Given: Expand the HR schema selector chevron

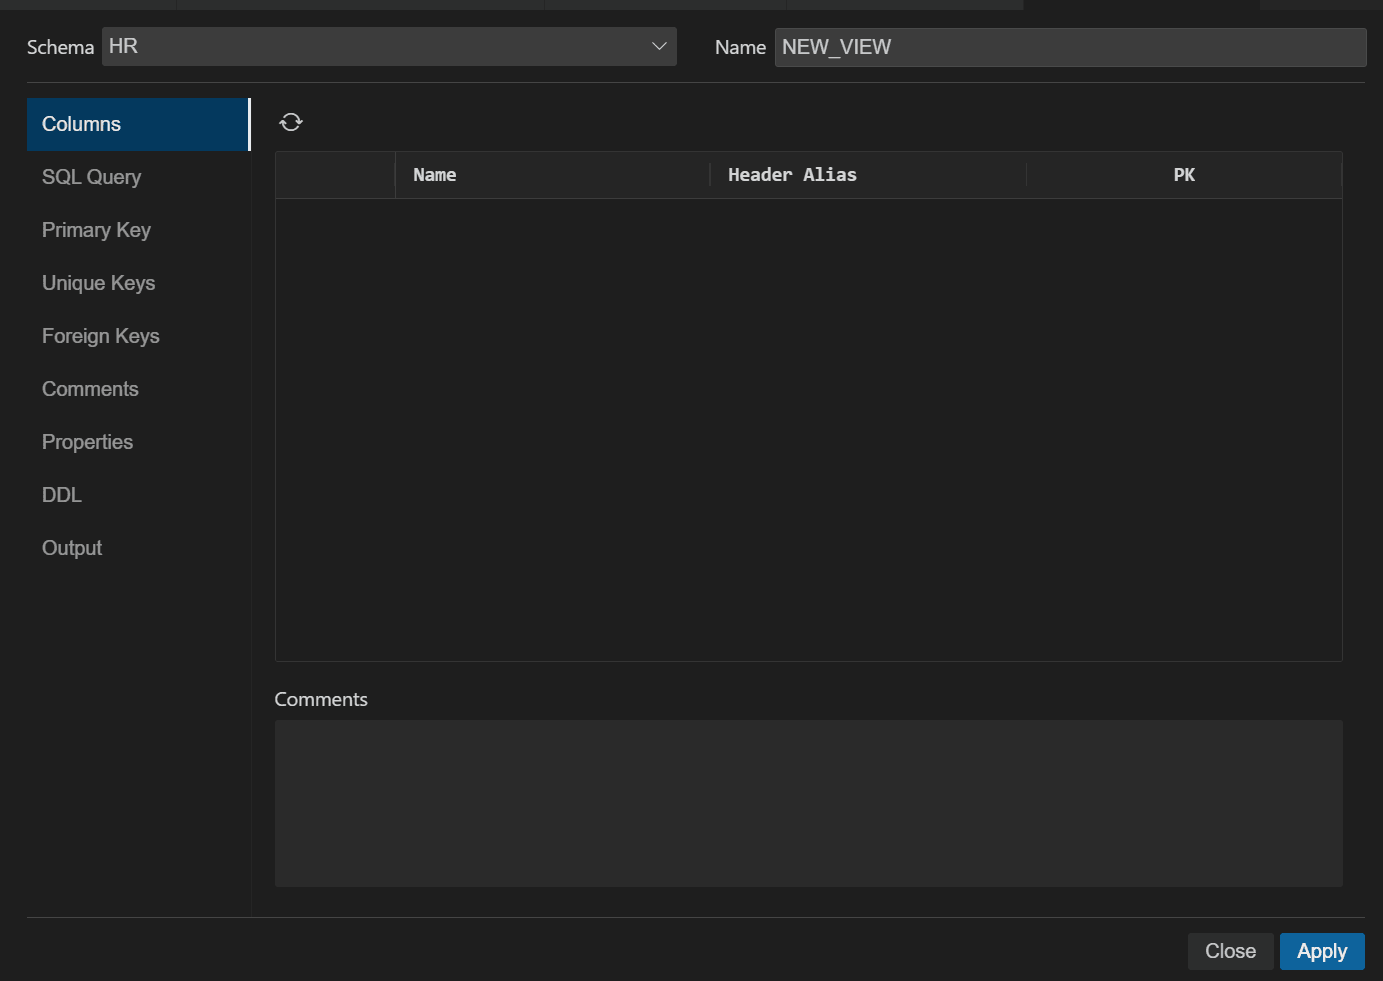Looking at the screenshot, I should point(659,46).
